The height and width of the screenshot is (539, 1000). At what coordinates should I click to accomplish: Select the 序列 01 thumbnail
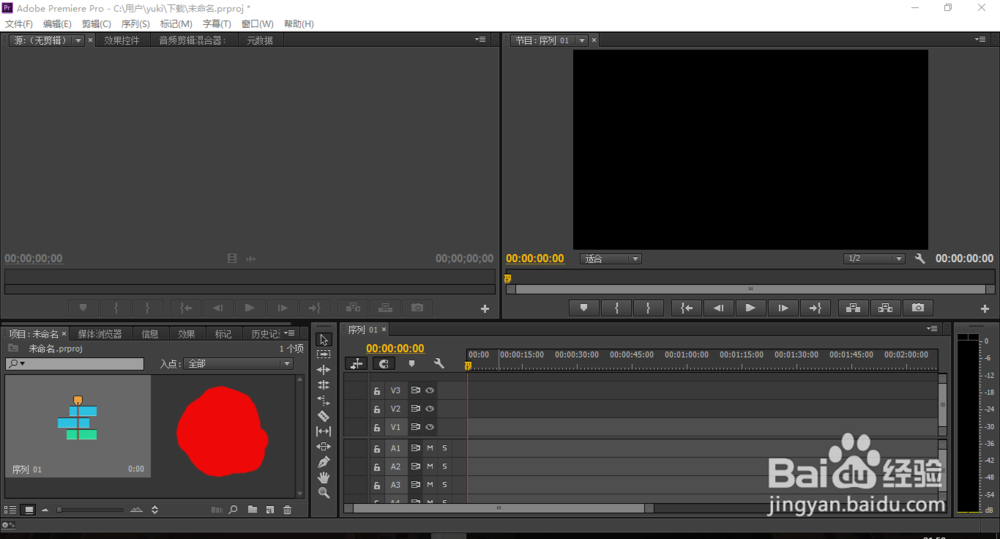78,425
